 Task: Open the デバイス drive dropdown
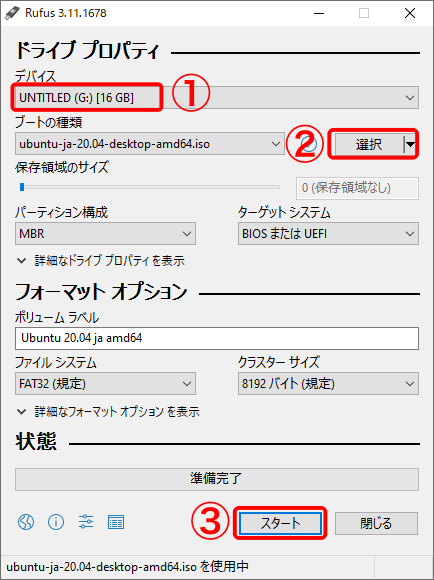217,98
